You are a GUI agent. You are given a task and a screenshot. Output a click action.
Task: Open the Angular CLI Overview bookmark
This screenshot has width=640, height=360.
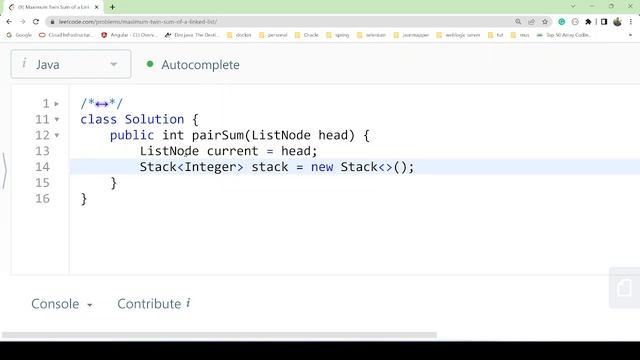tap(129, 35)
